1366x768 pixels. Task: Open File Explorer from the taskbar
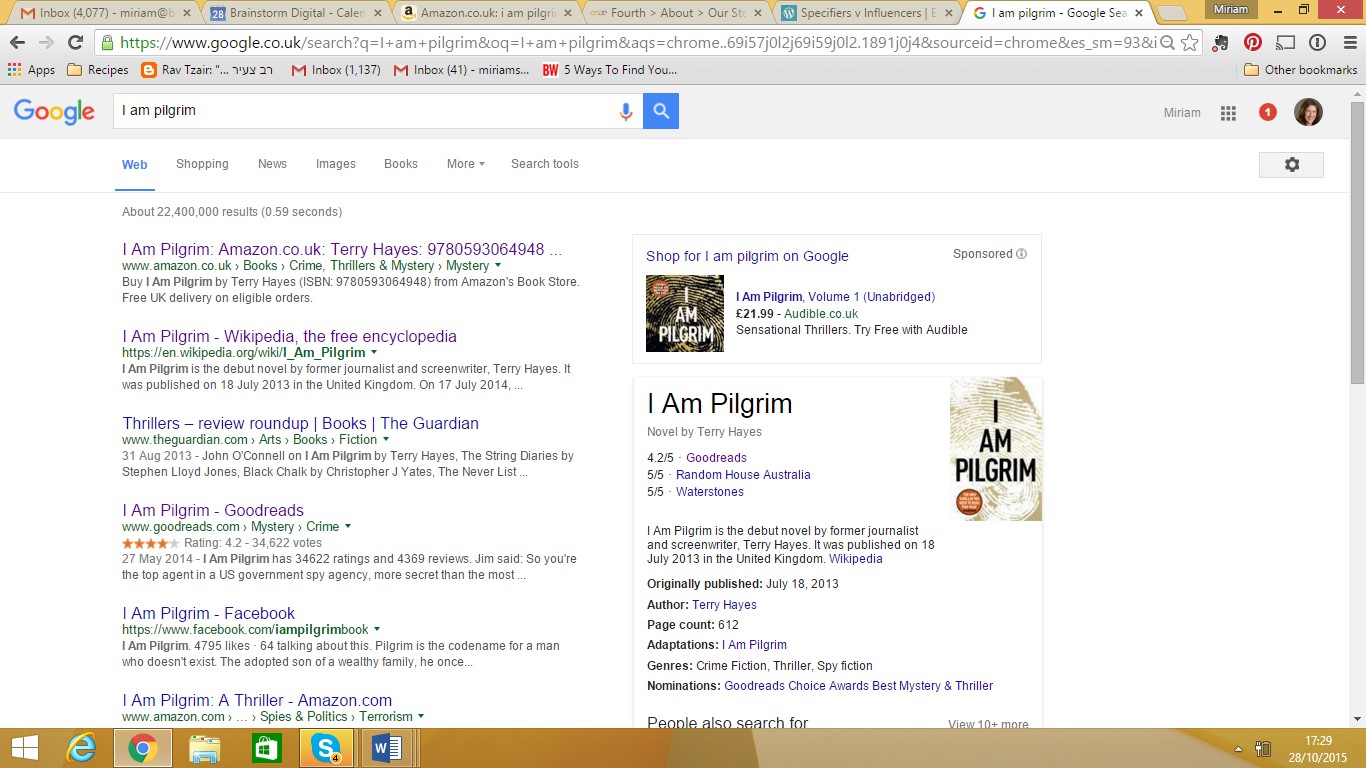pos(205,748)
